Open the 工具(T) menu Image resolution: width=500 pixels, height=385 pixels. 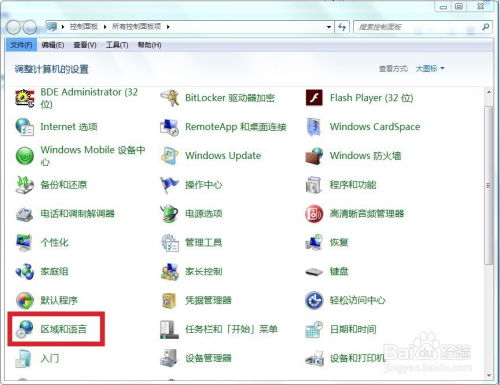[x=117, y=45]
